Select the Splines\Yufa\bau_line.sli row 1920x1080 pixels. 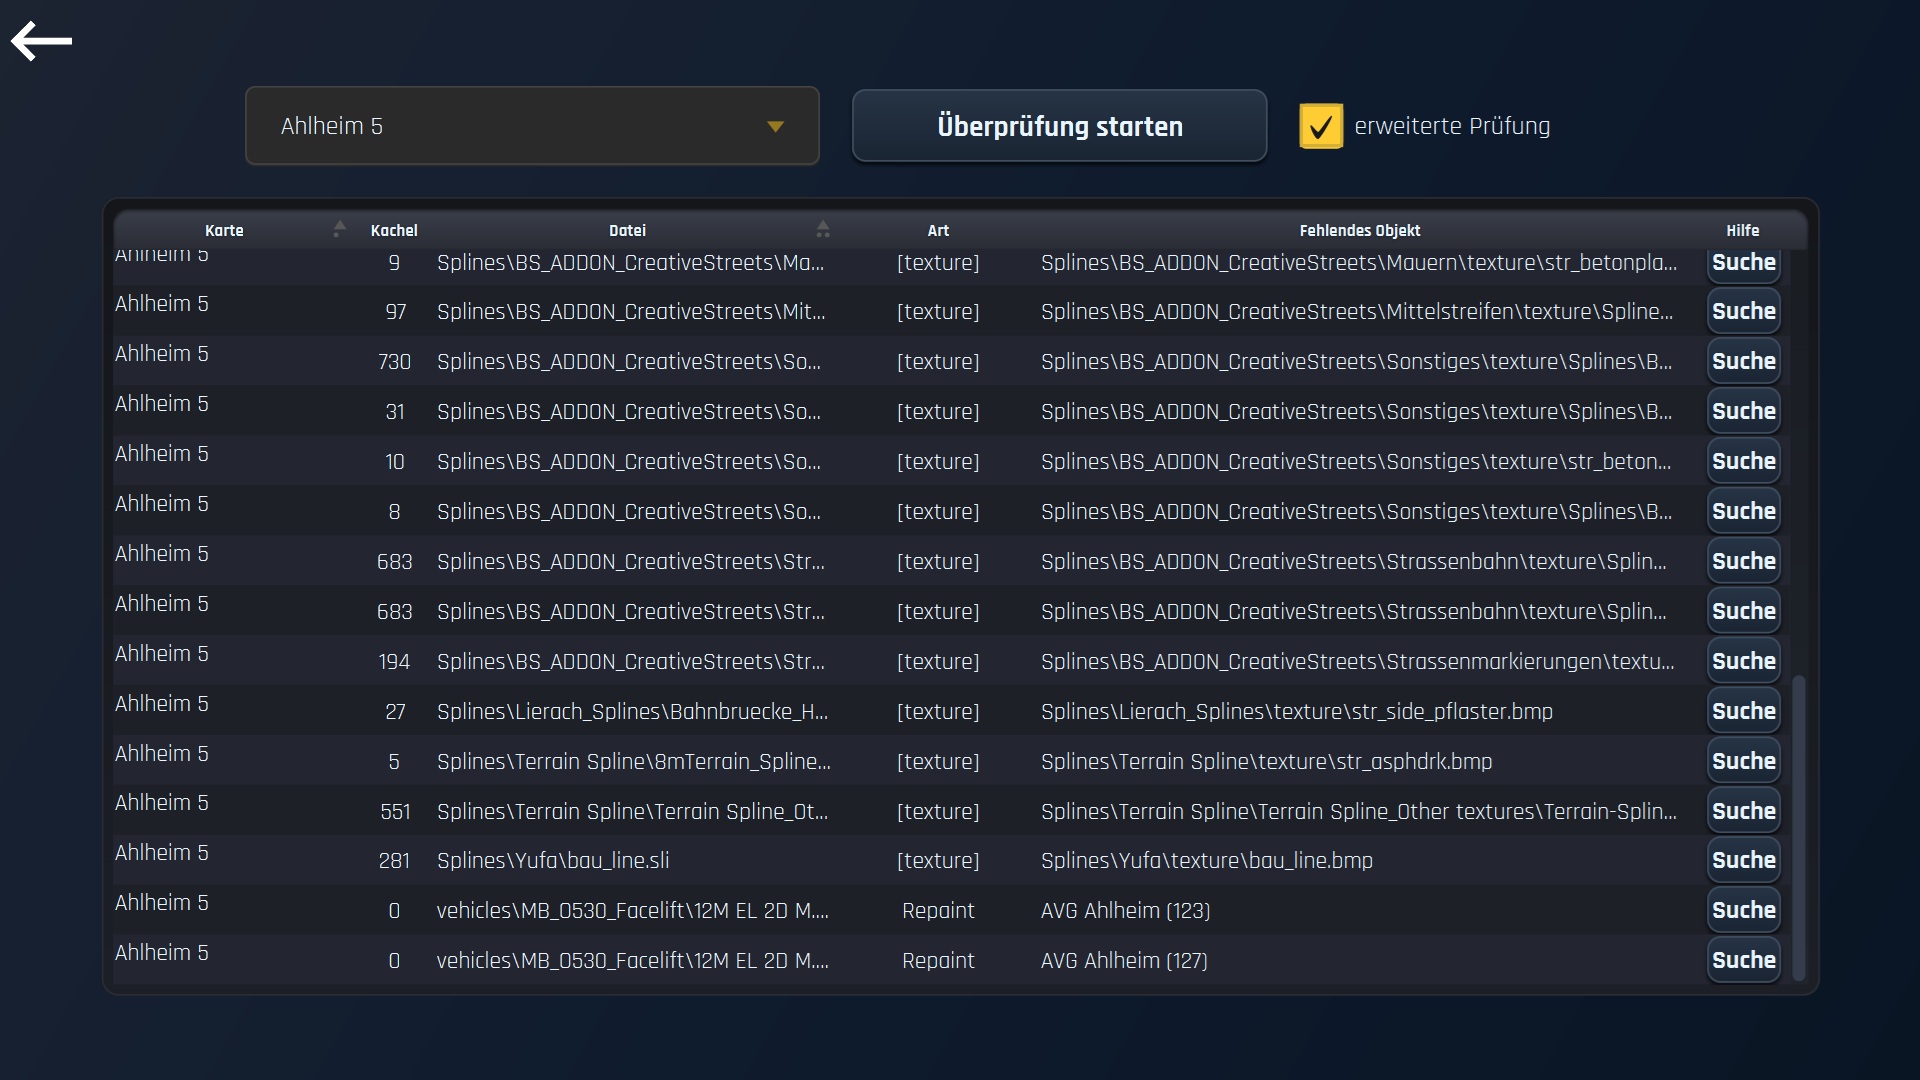click(553, 861)
